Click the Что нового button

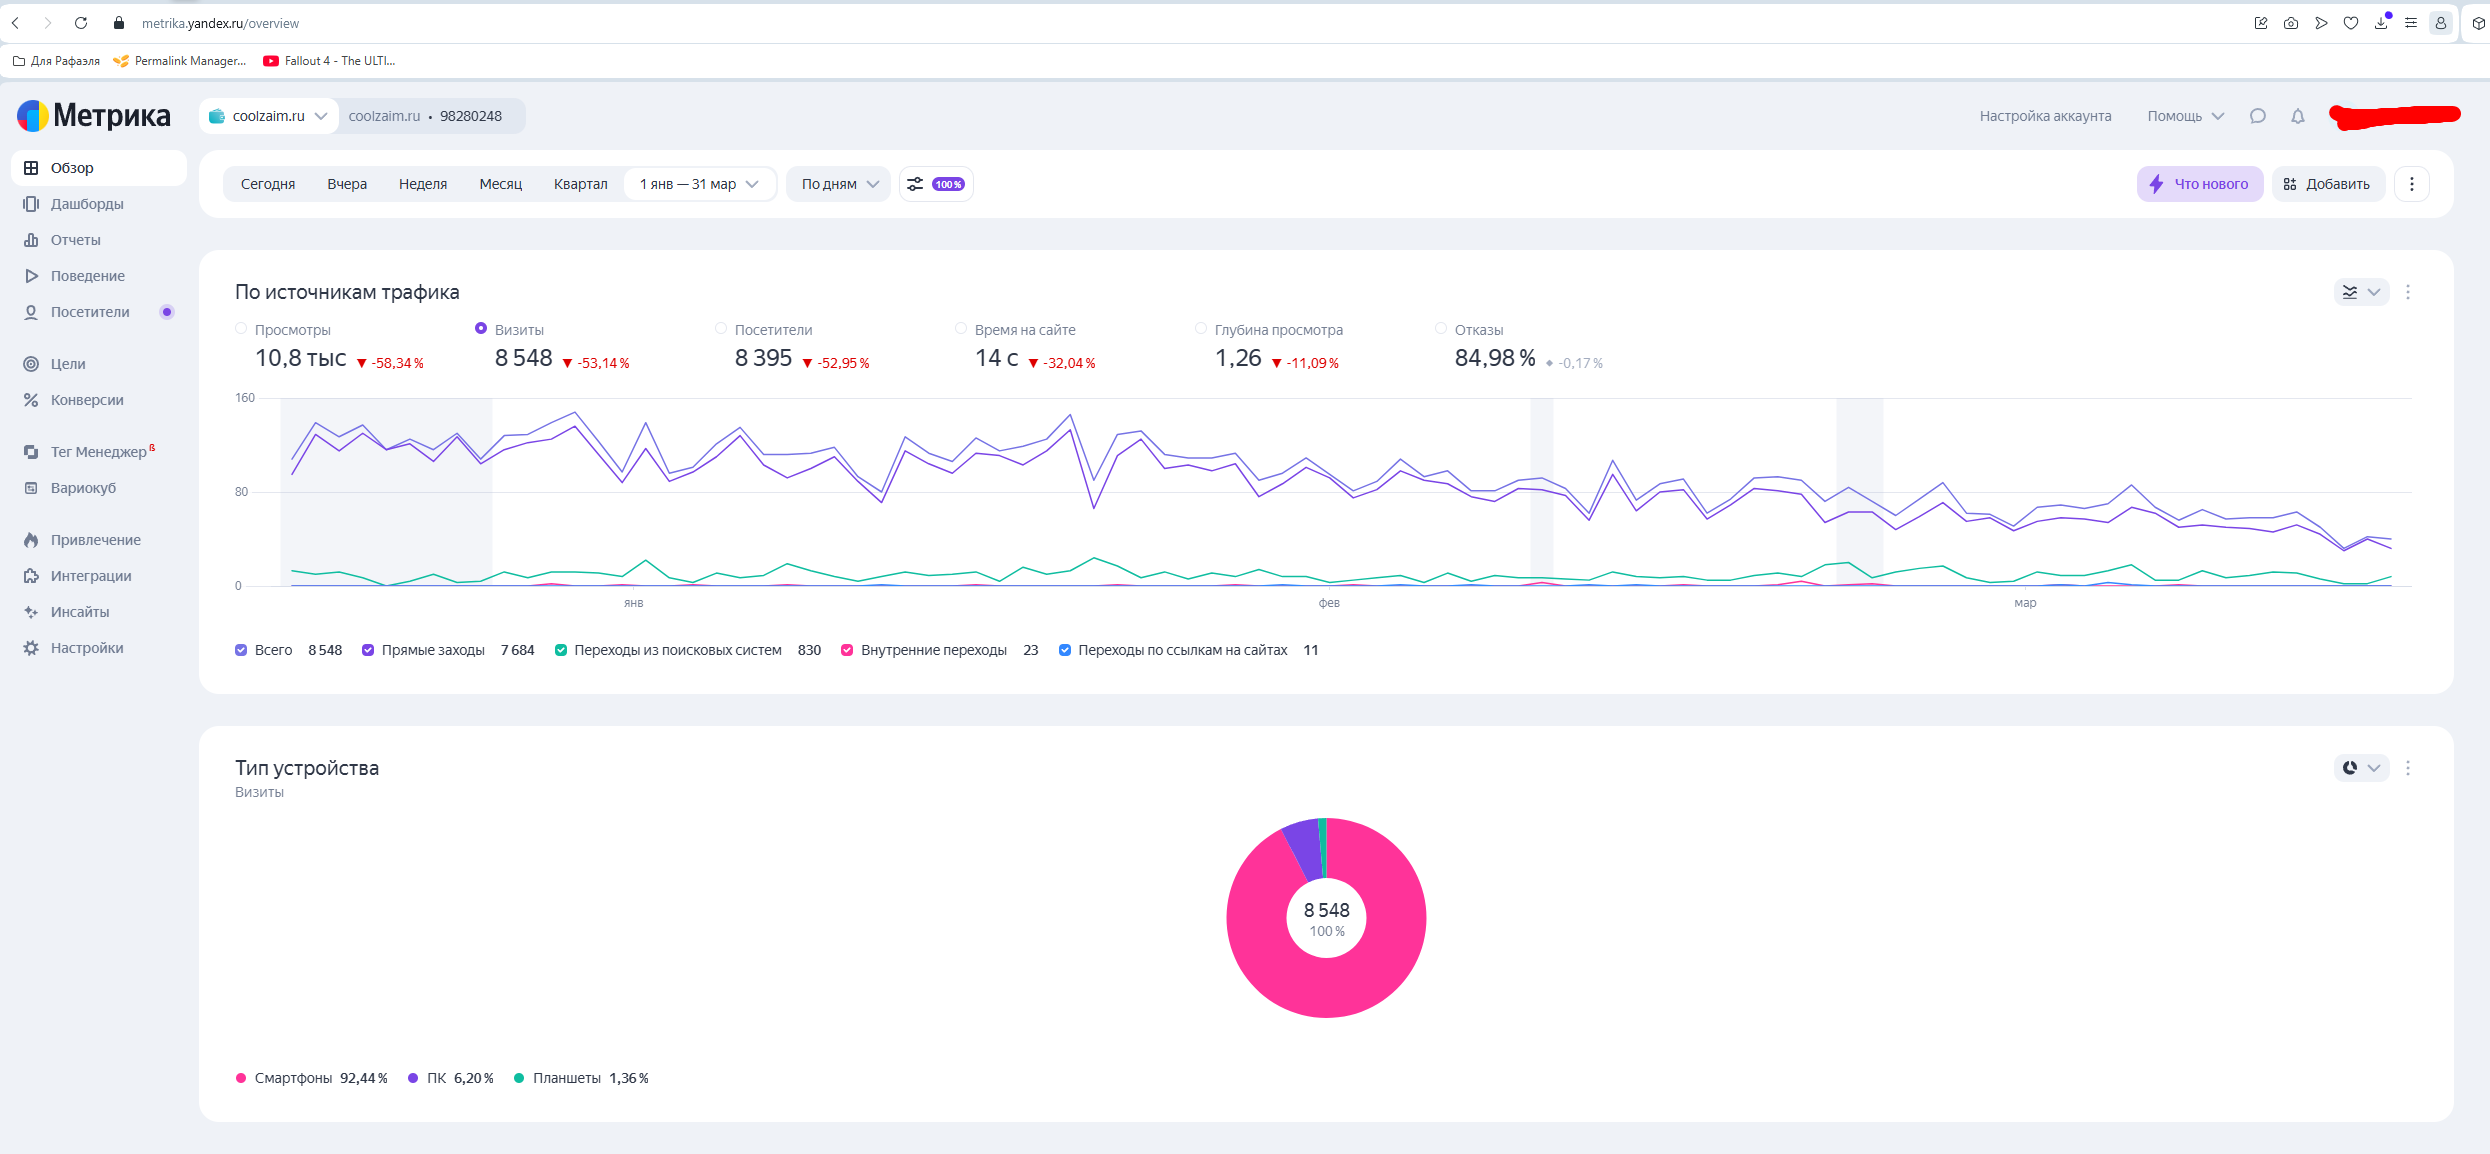[x=2199, y=184]
